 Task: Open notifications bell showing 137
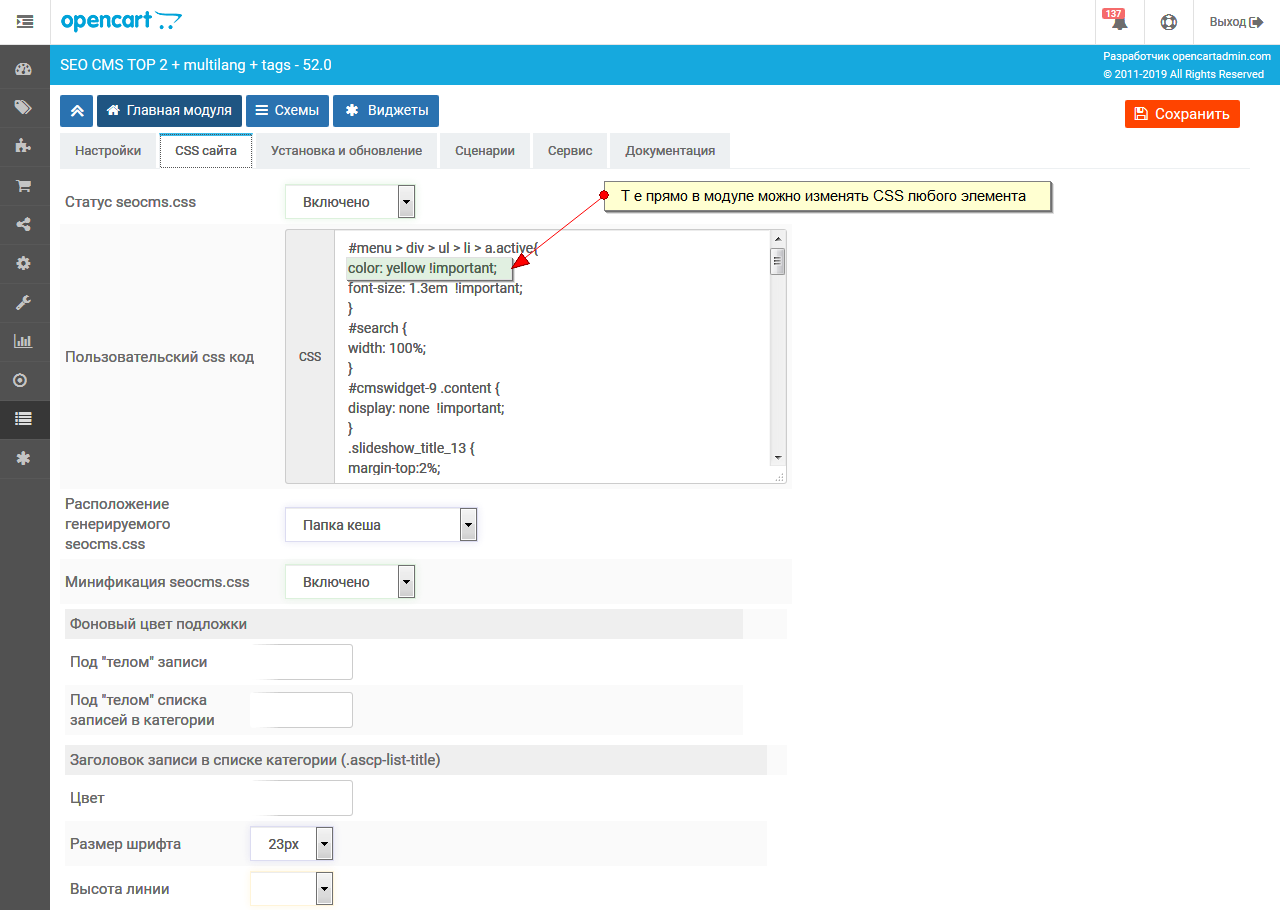pos(1119,22)
